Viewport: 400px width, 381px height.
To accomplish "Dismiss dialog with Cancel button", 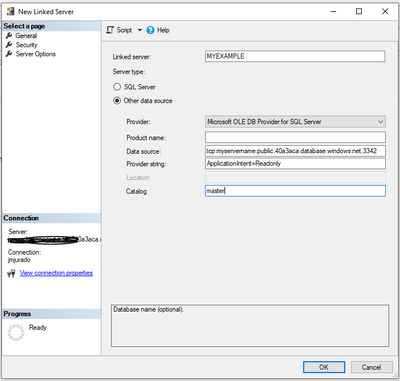I will tap(372, 367).
